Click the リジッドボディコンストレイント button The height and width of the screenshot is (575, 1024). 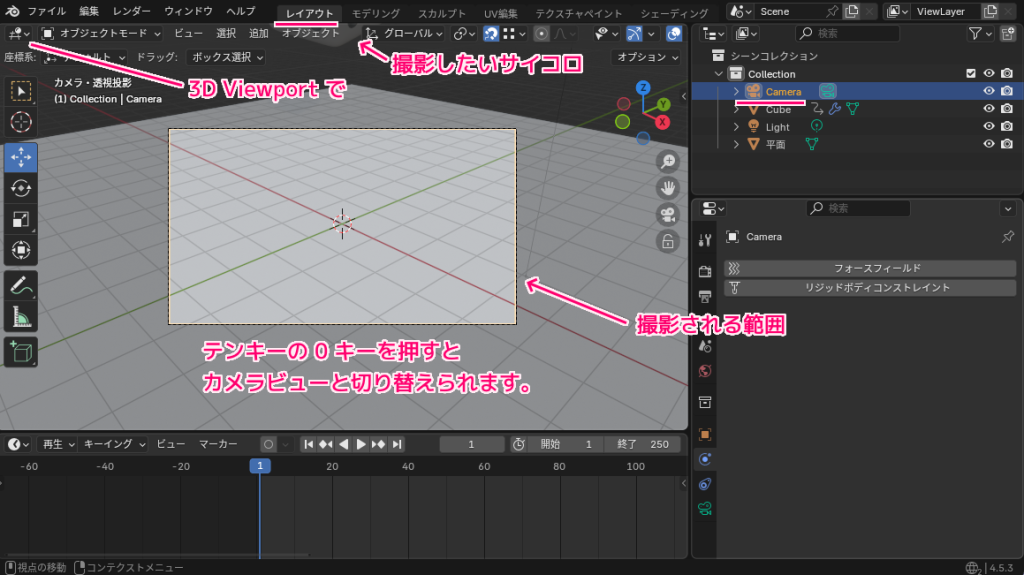[870, 288]
